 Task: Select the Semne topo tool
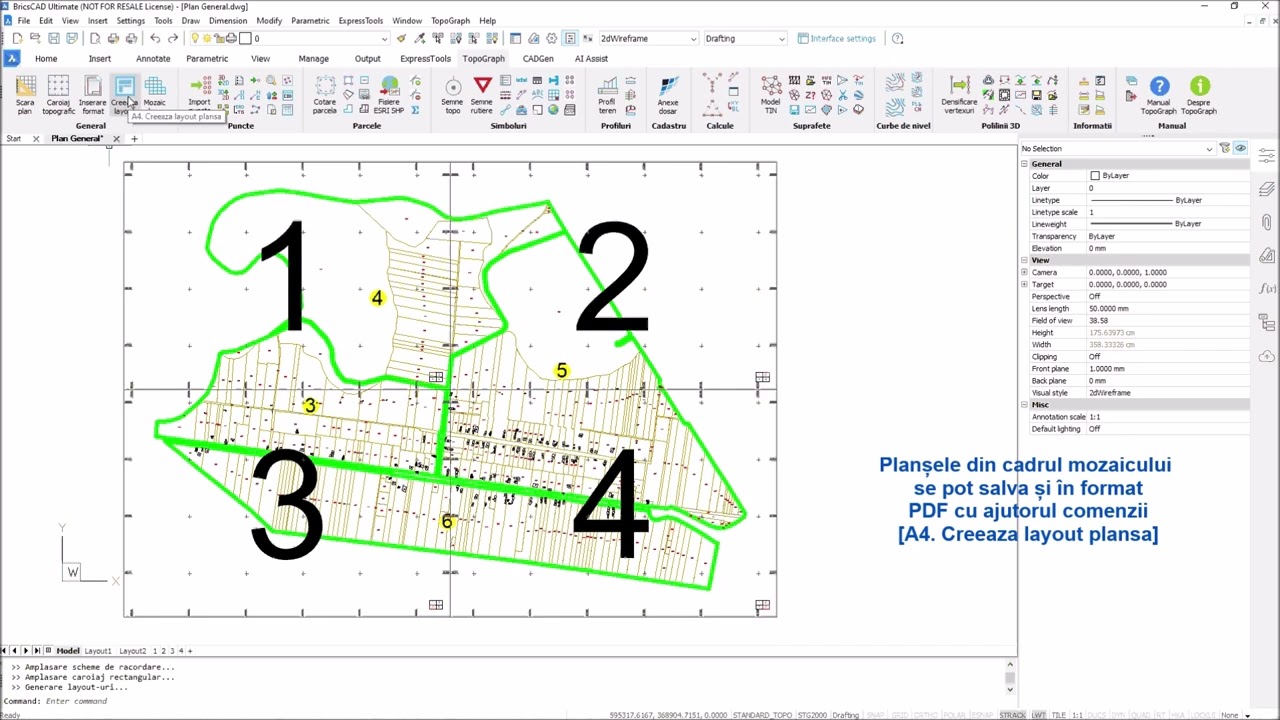point(453,95)
